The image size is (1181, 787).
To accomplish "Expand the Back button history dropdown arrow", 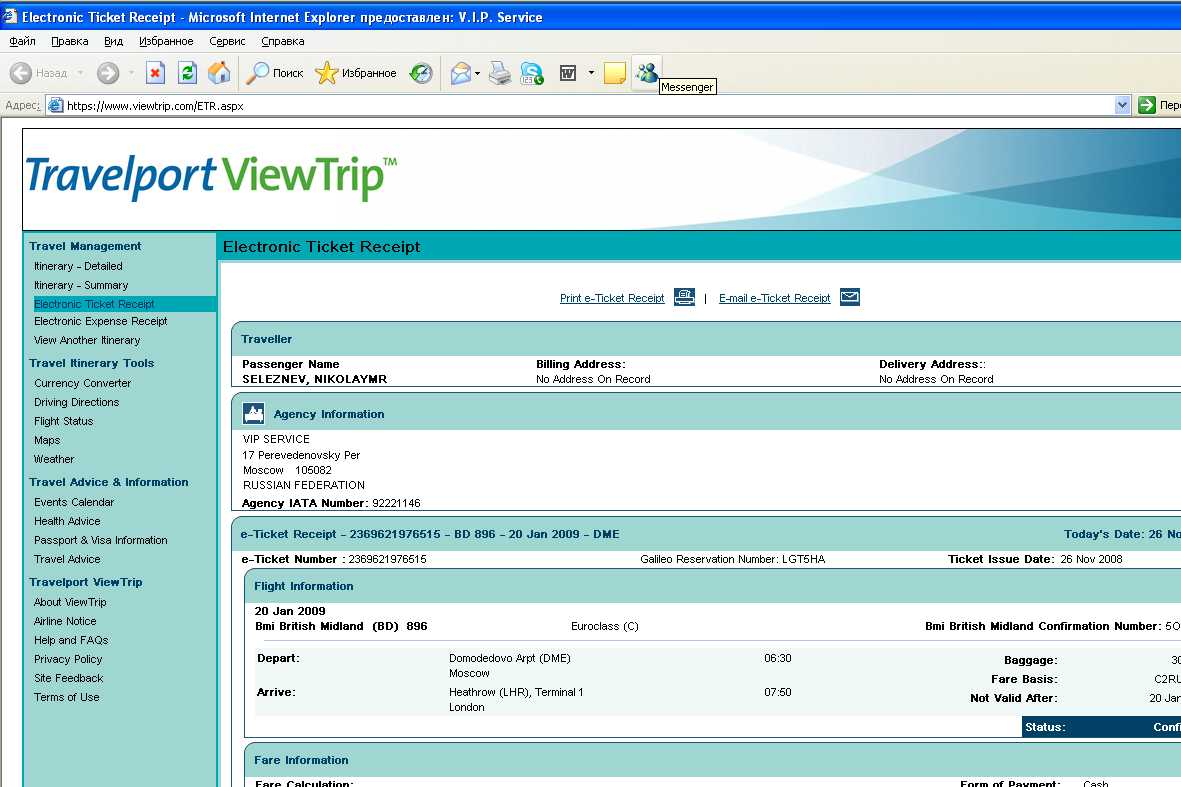I will pyautogui.click(x=80, y=73).
